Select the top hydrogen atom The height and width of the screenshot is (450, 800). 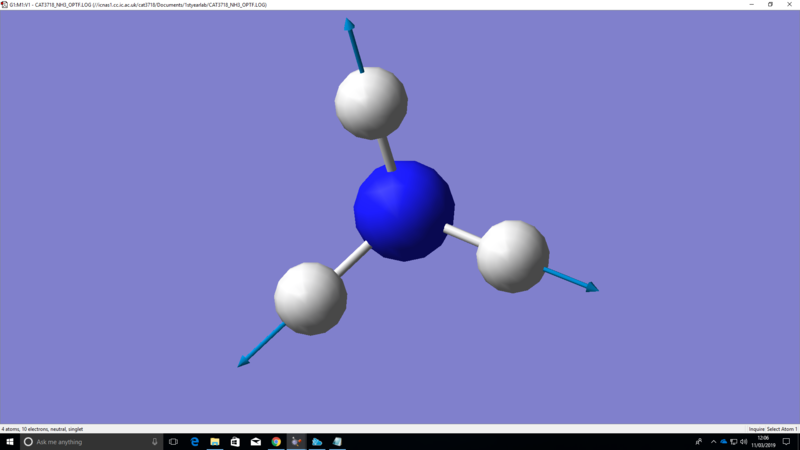click(x=371, y=103)
